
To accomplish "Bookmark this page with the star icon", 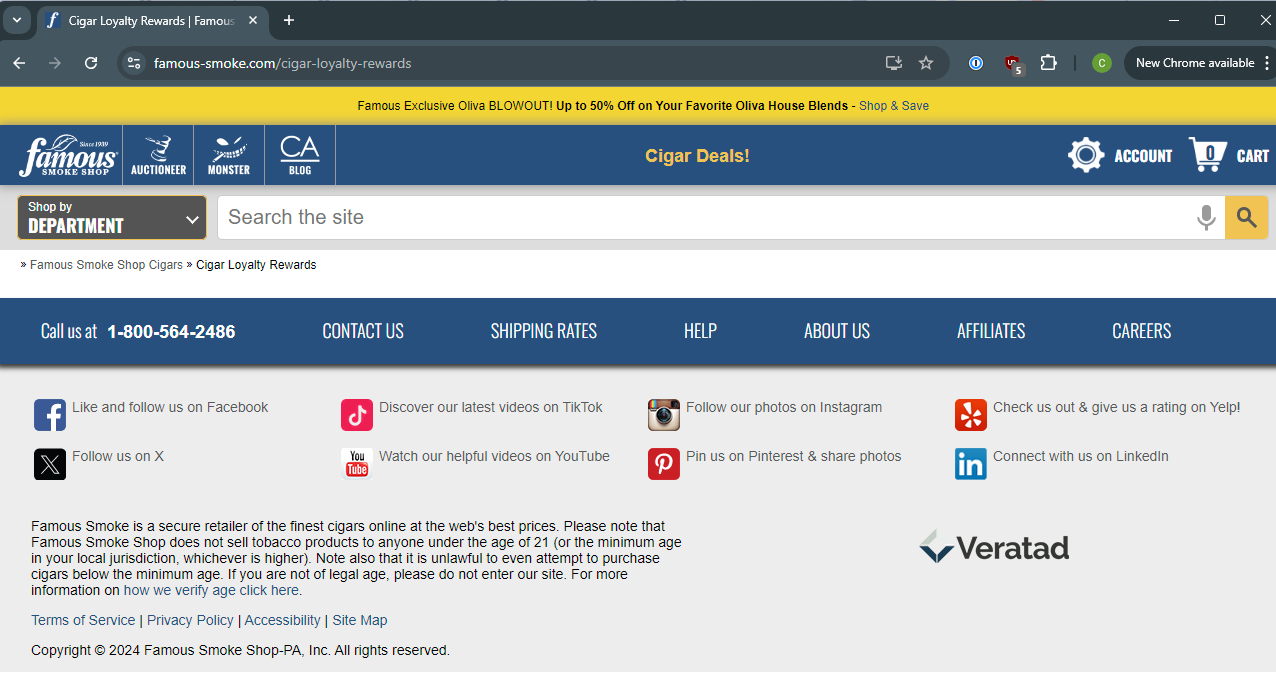I will 926,63.
